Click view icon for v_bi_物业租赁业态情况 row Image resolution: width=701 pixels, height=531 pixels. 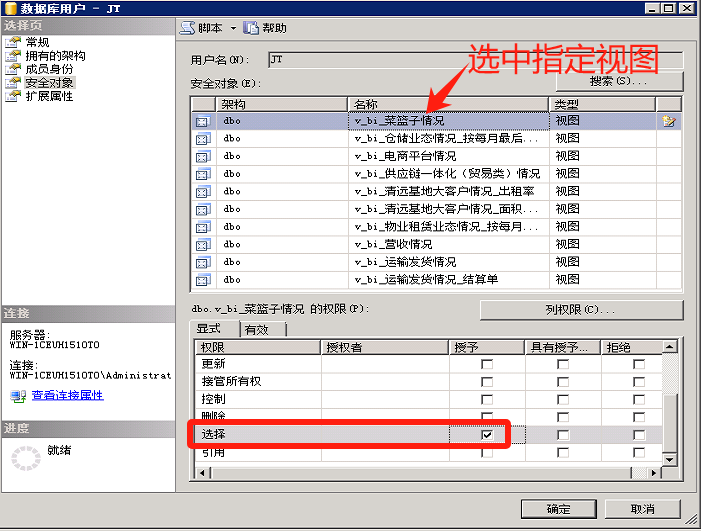pos(203,227)
